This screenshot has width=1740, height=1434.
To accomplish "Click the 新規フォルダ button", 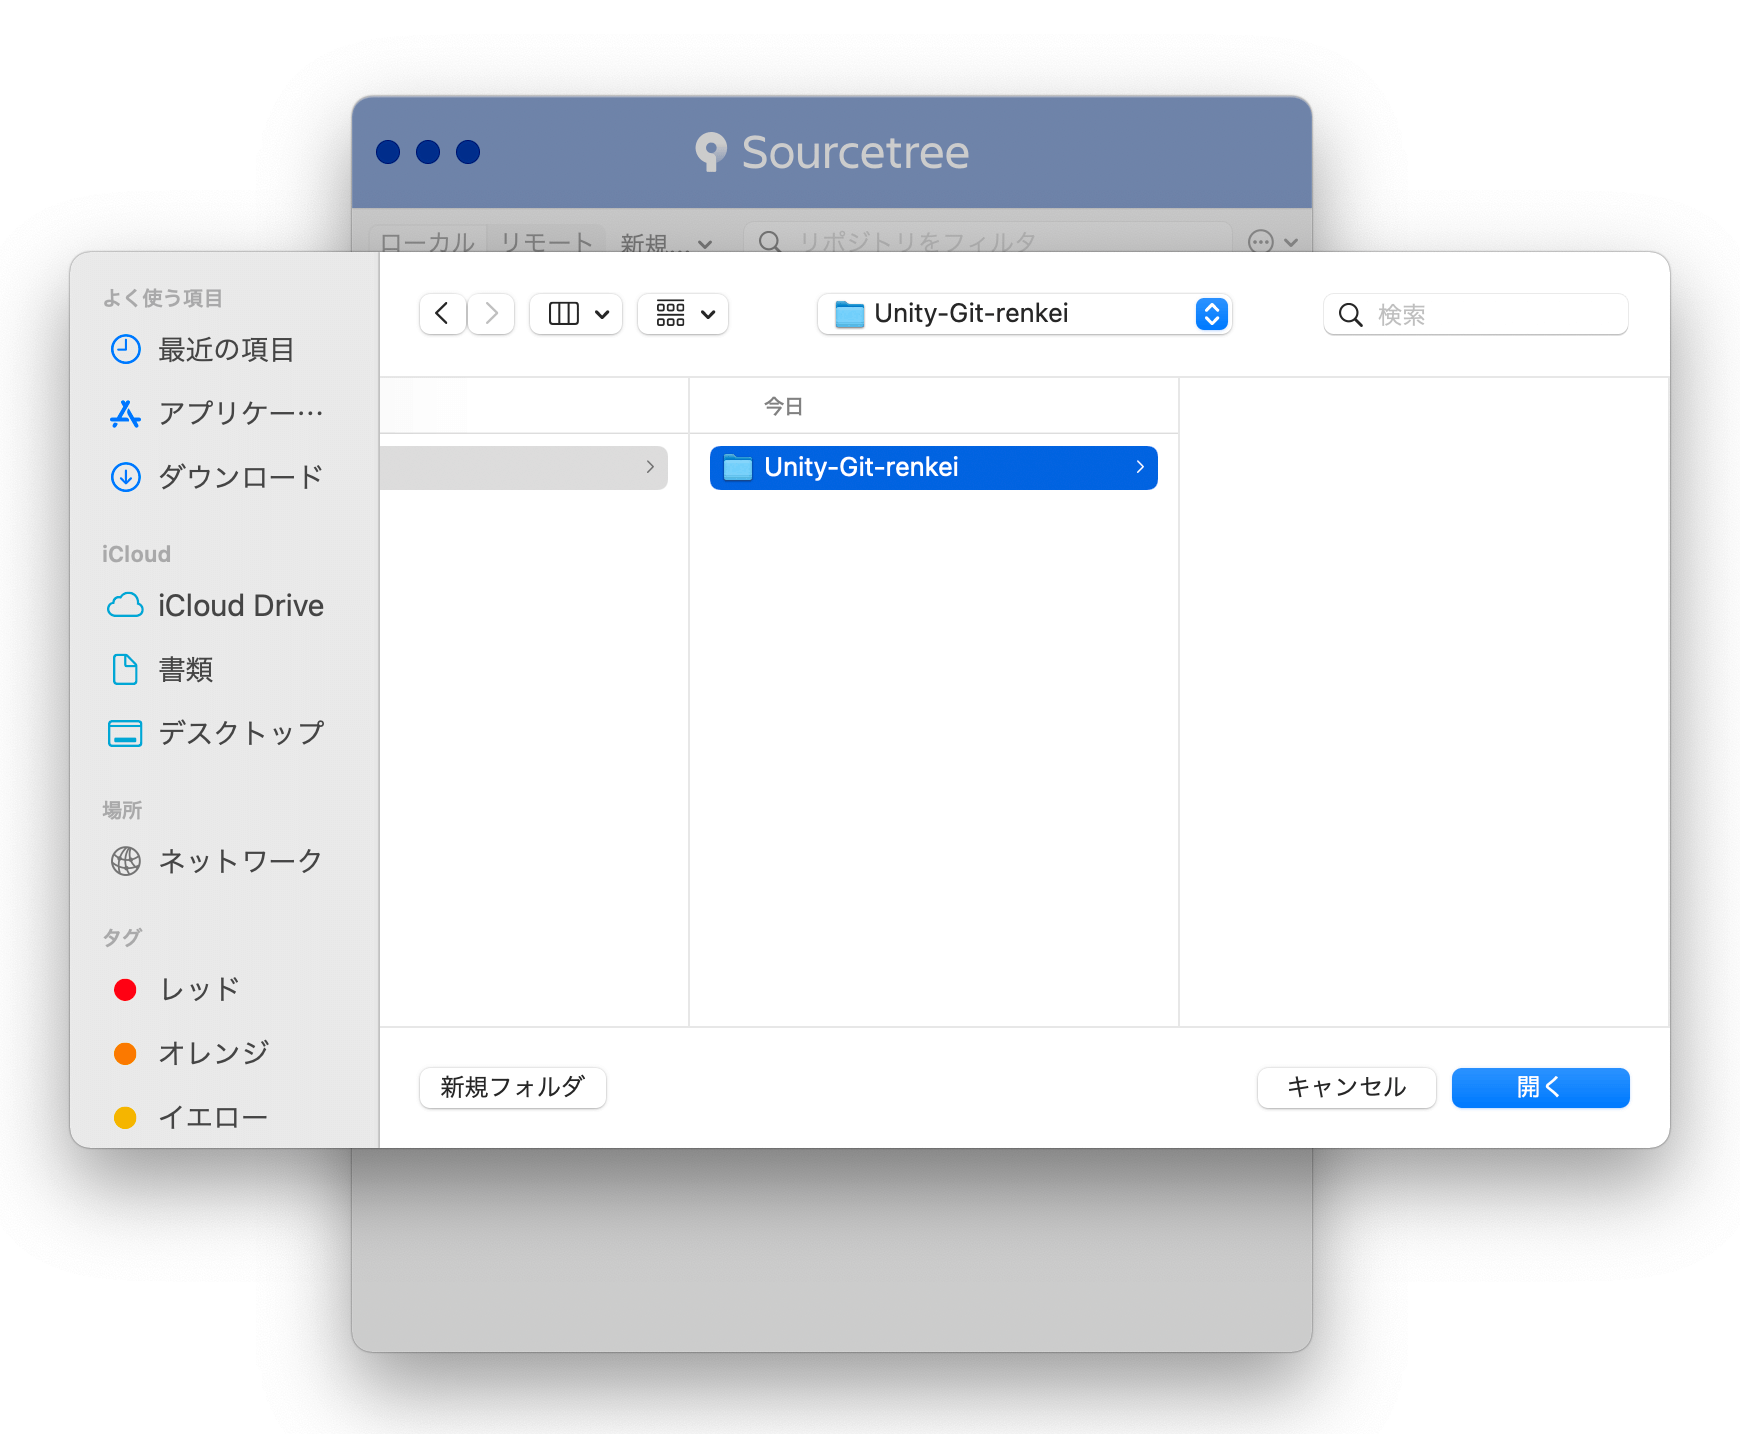I will point(512,1088).
